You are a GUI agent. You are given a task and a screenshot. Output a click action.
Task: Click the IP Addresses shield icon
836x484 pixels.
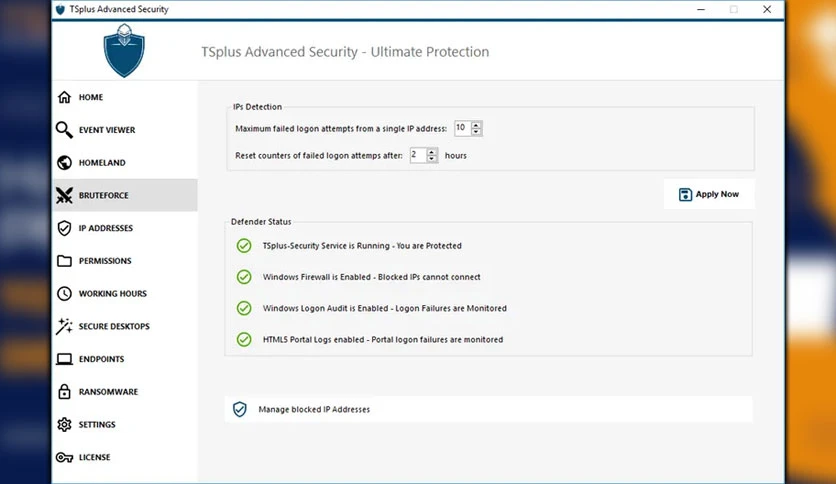pos(65,228)
